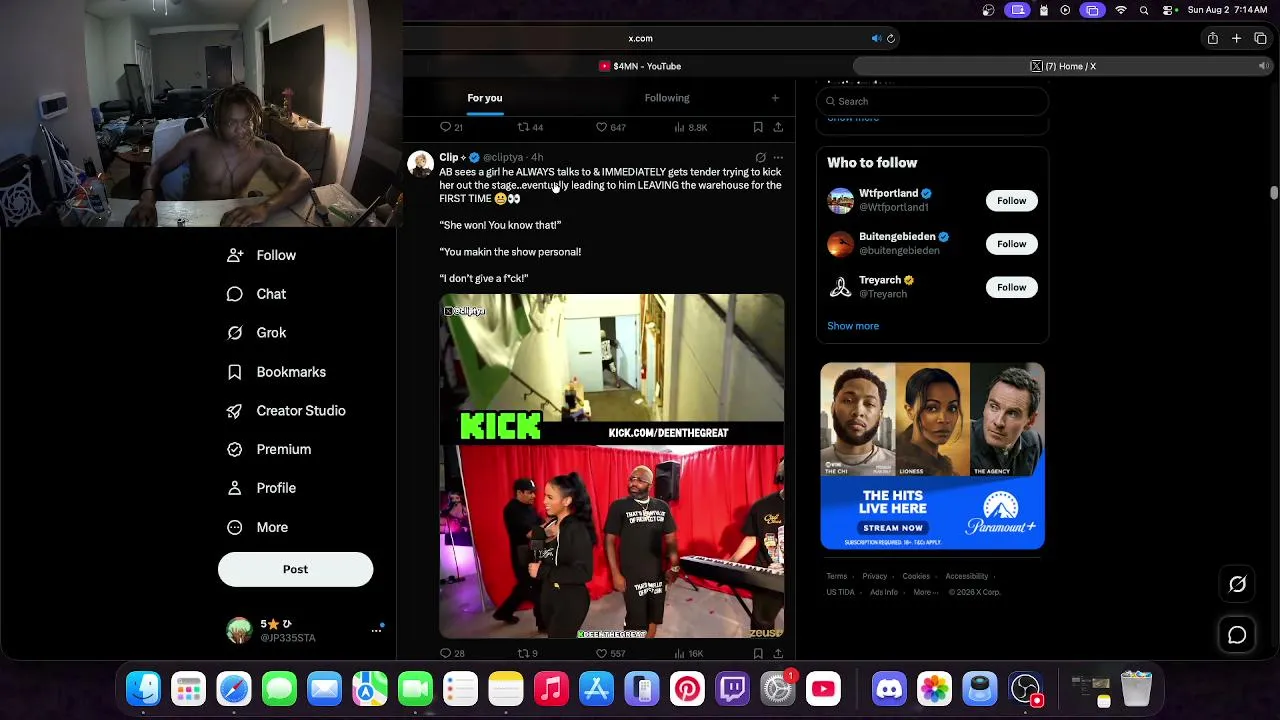Open the floating Grok button
The image size is (1280, 720).
click(1237, 585)
